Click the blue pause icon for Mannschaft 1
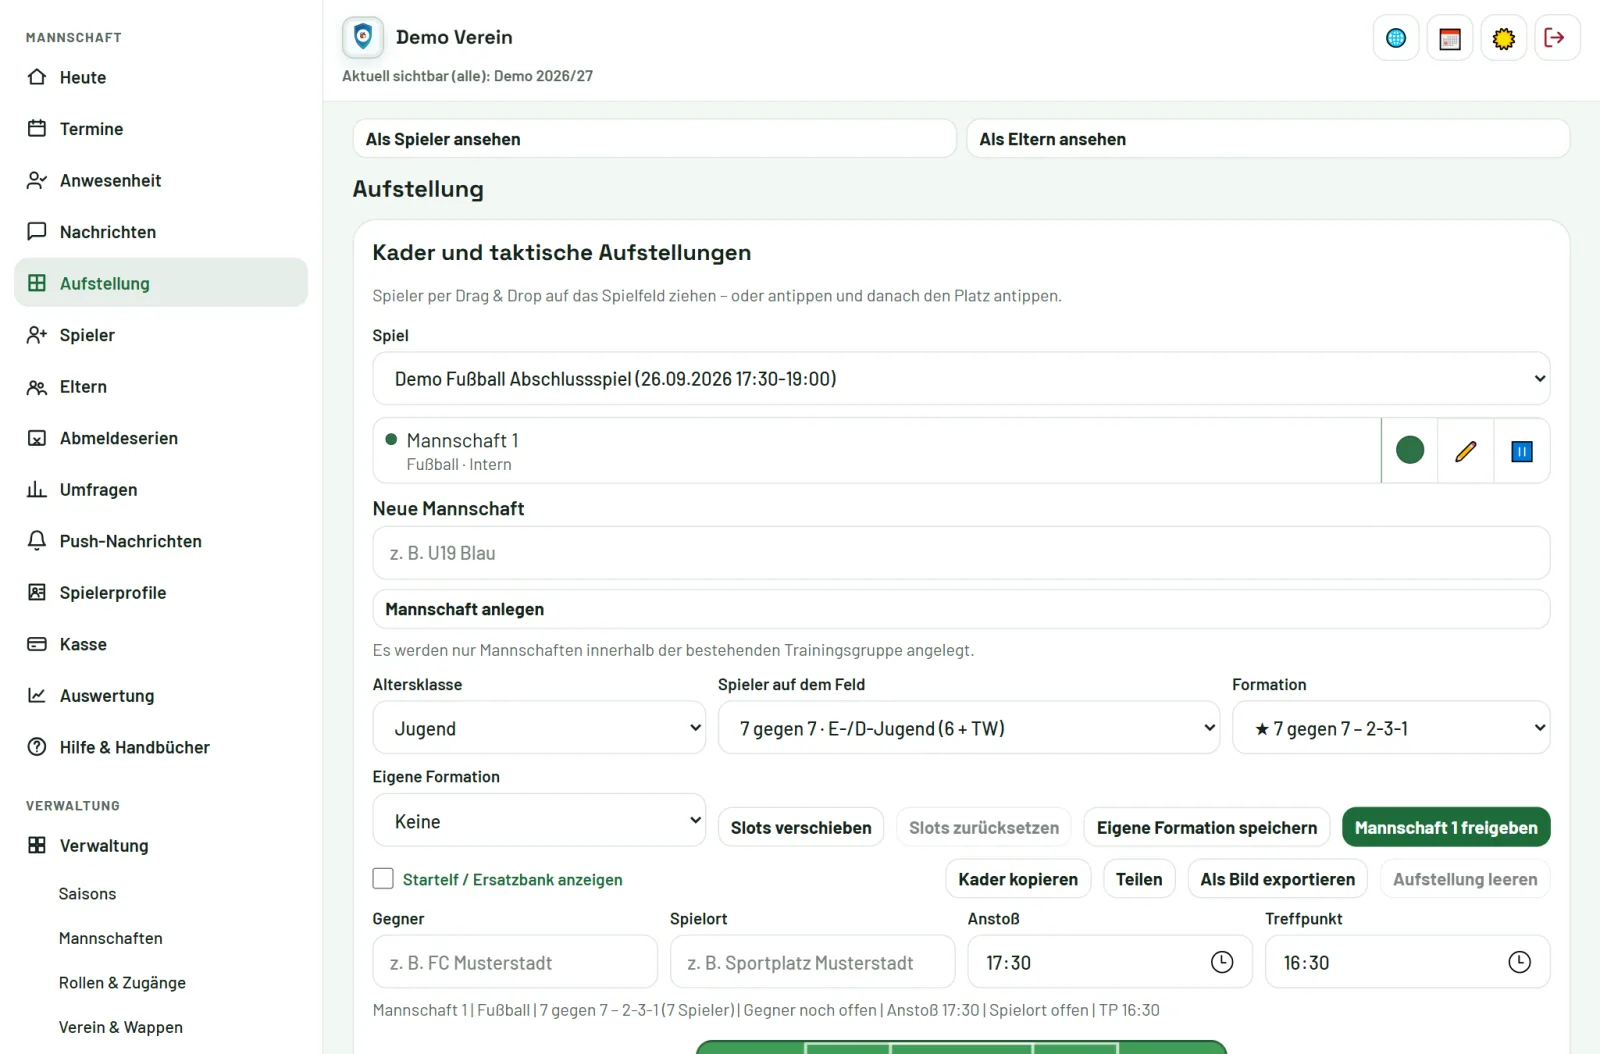1600x1054 pixels. coord(1522,451)
